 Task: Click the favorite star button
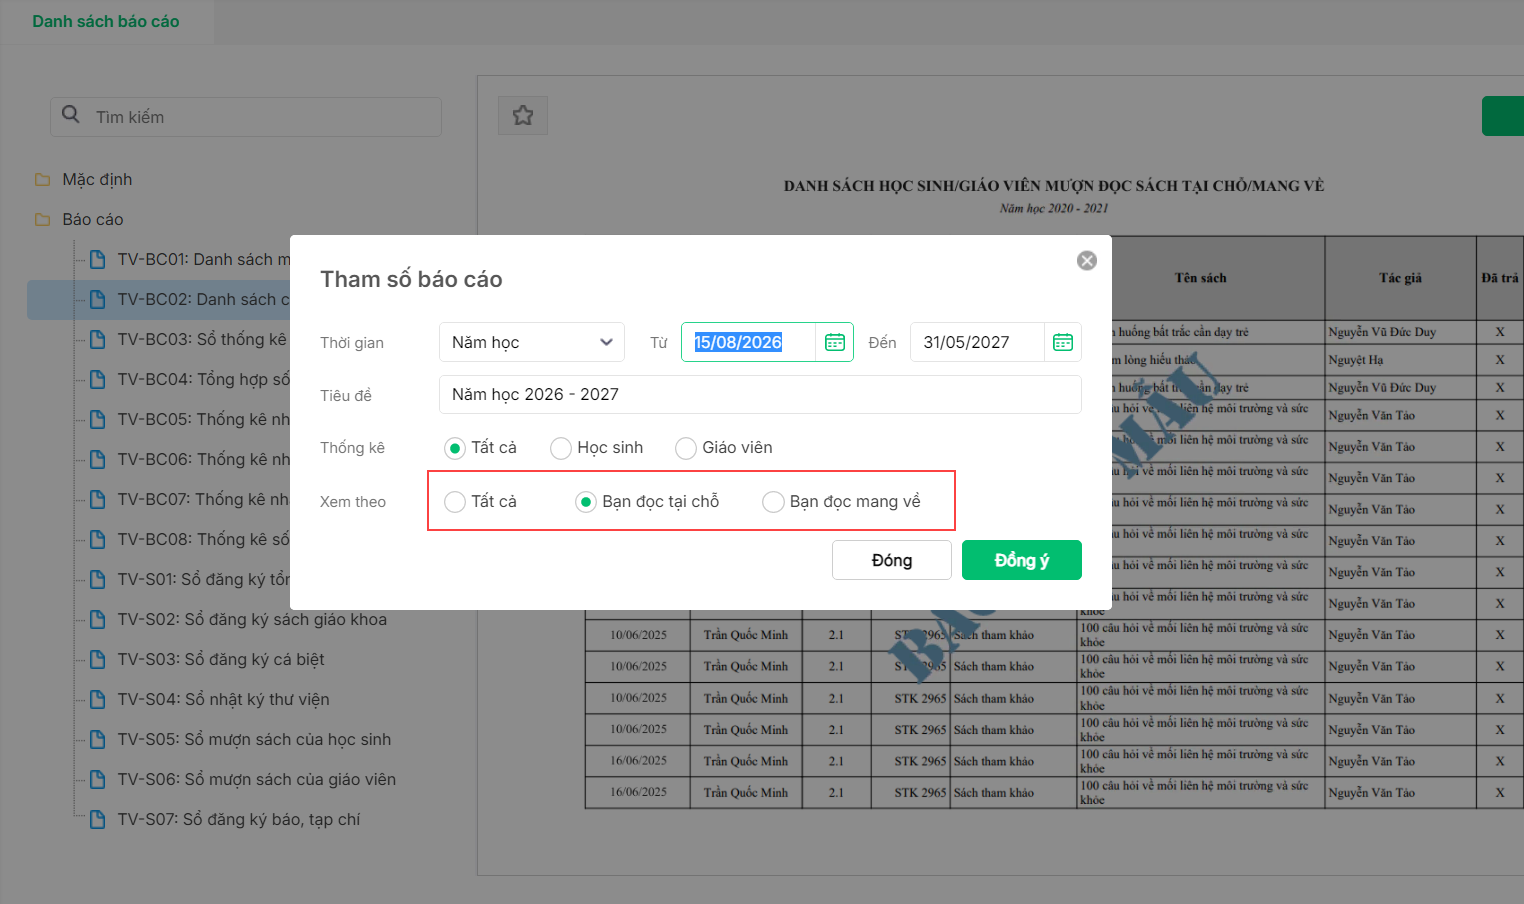[523, 116]
